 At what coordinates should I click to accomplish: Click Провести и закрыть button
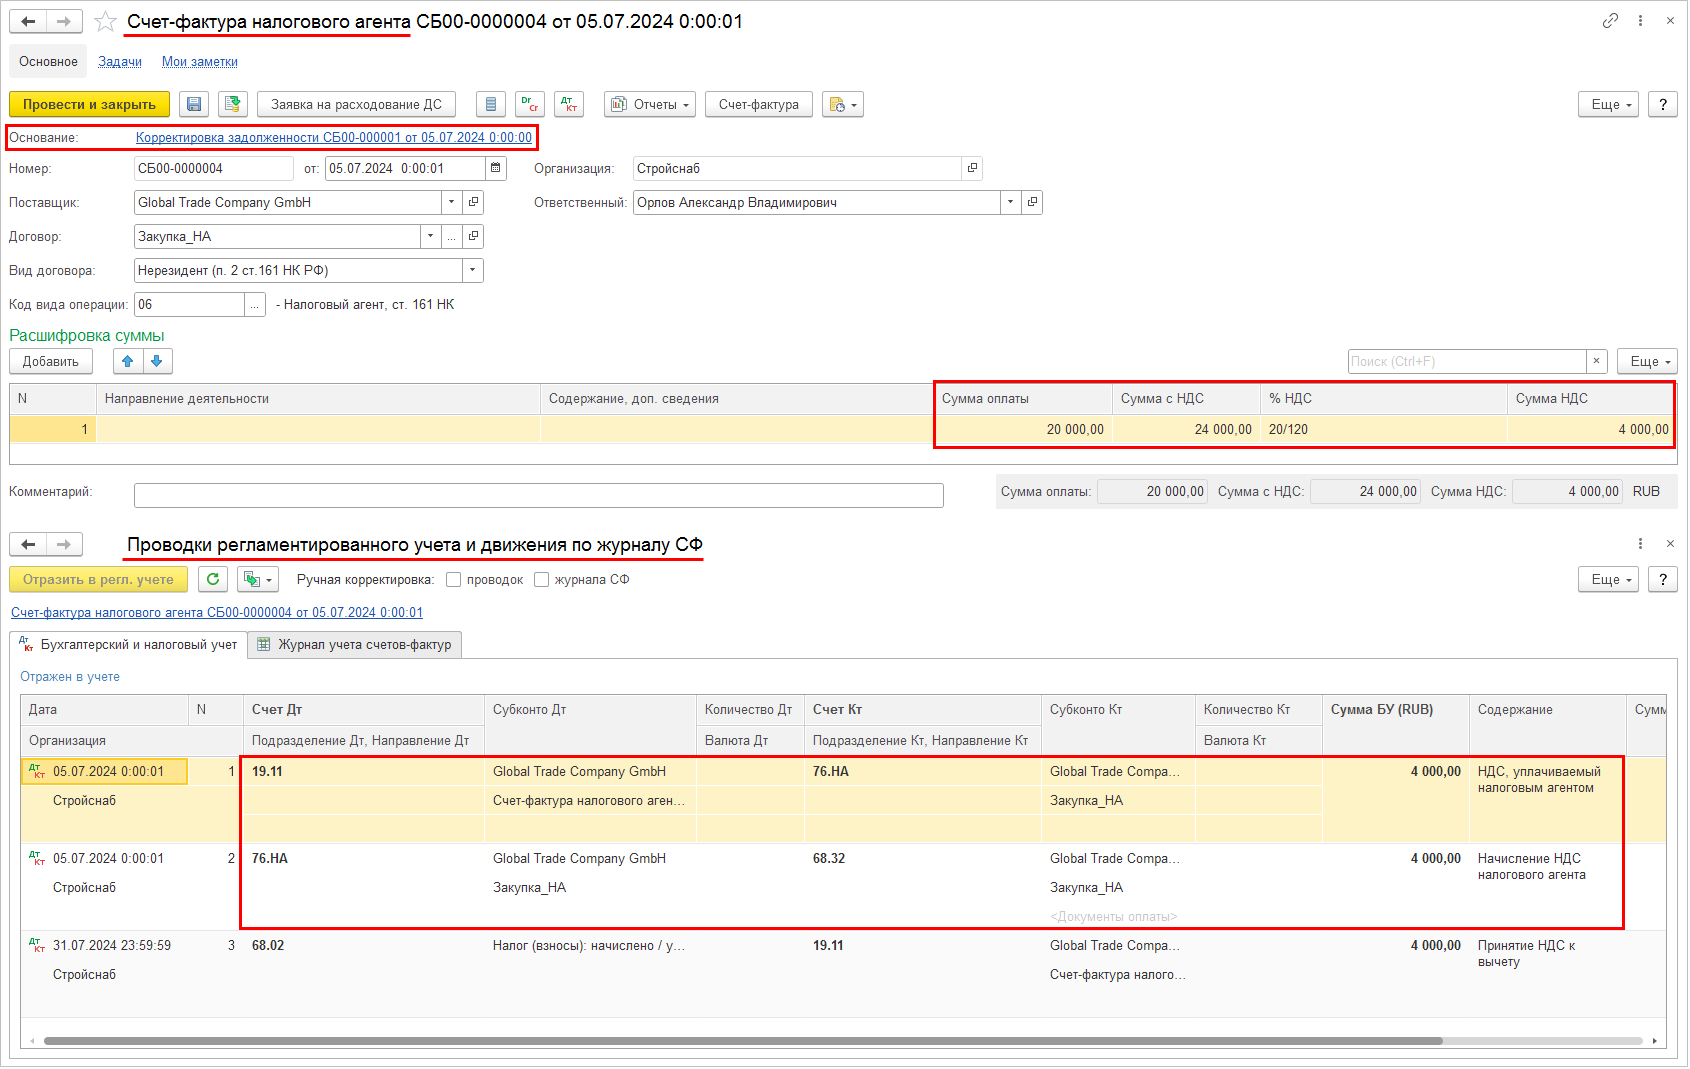[90, 104]
